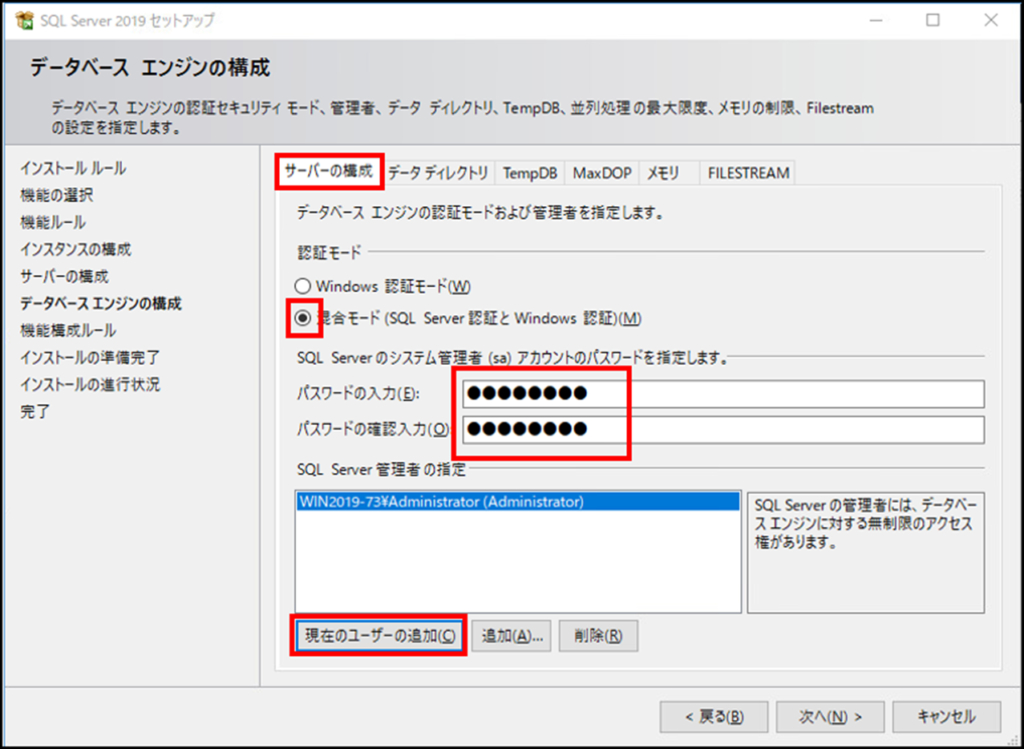Click 機能構成ルール step in sidebar
Viewport: 1024px width, 749px height.
click(x=68, y=330)
